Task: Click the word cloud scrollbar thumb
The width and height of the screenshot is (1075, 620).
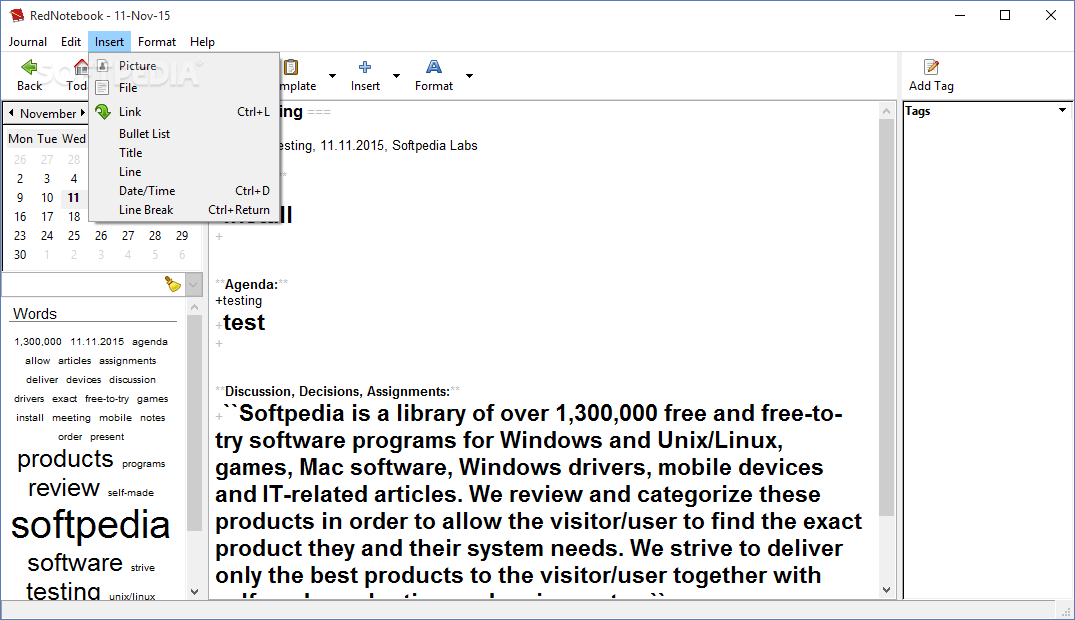Action: tap(194, 422)
